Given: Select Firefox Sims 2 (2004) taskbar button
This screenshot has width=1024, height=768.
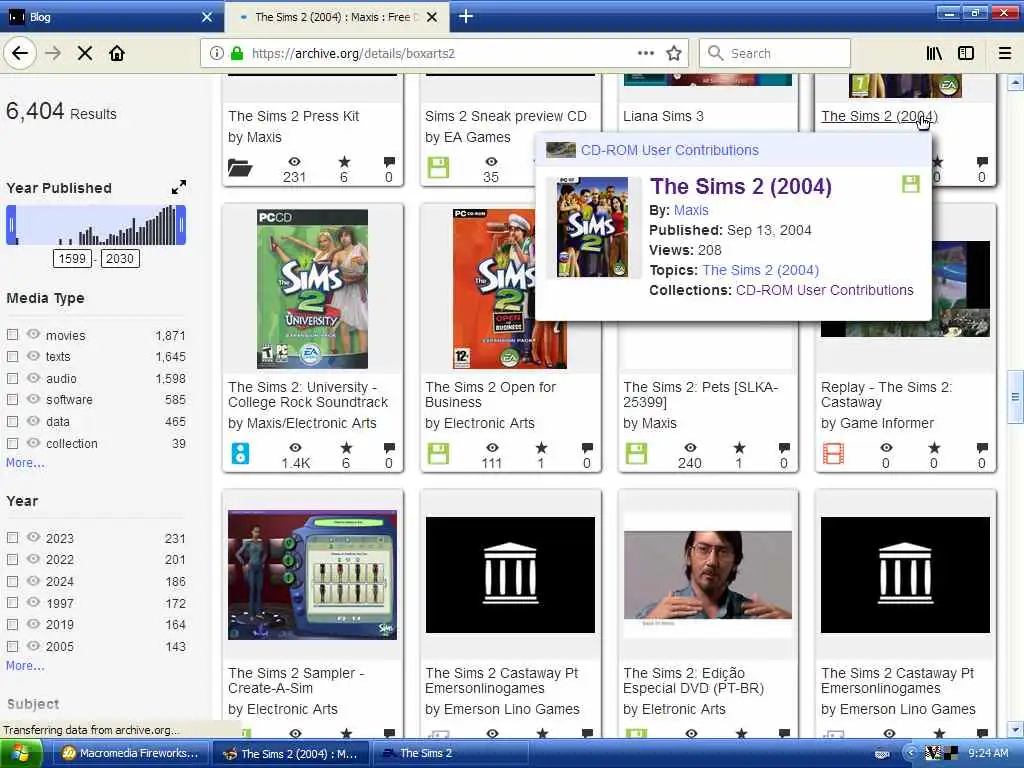Looking at the screenshot, I should (x=291, y=754).
